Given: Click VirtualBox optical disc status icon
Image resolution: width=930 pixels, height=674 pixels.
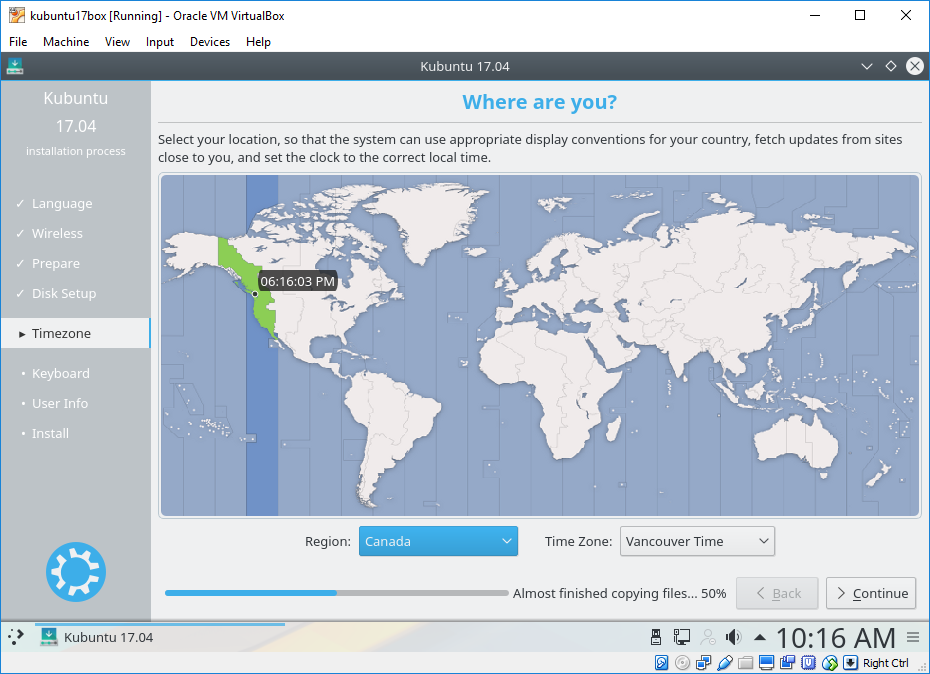Looking at the screenshot, I should click(x=683, y=663).
